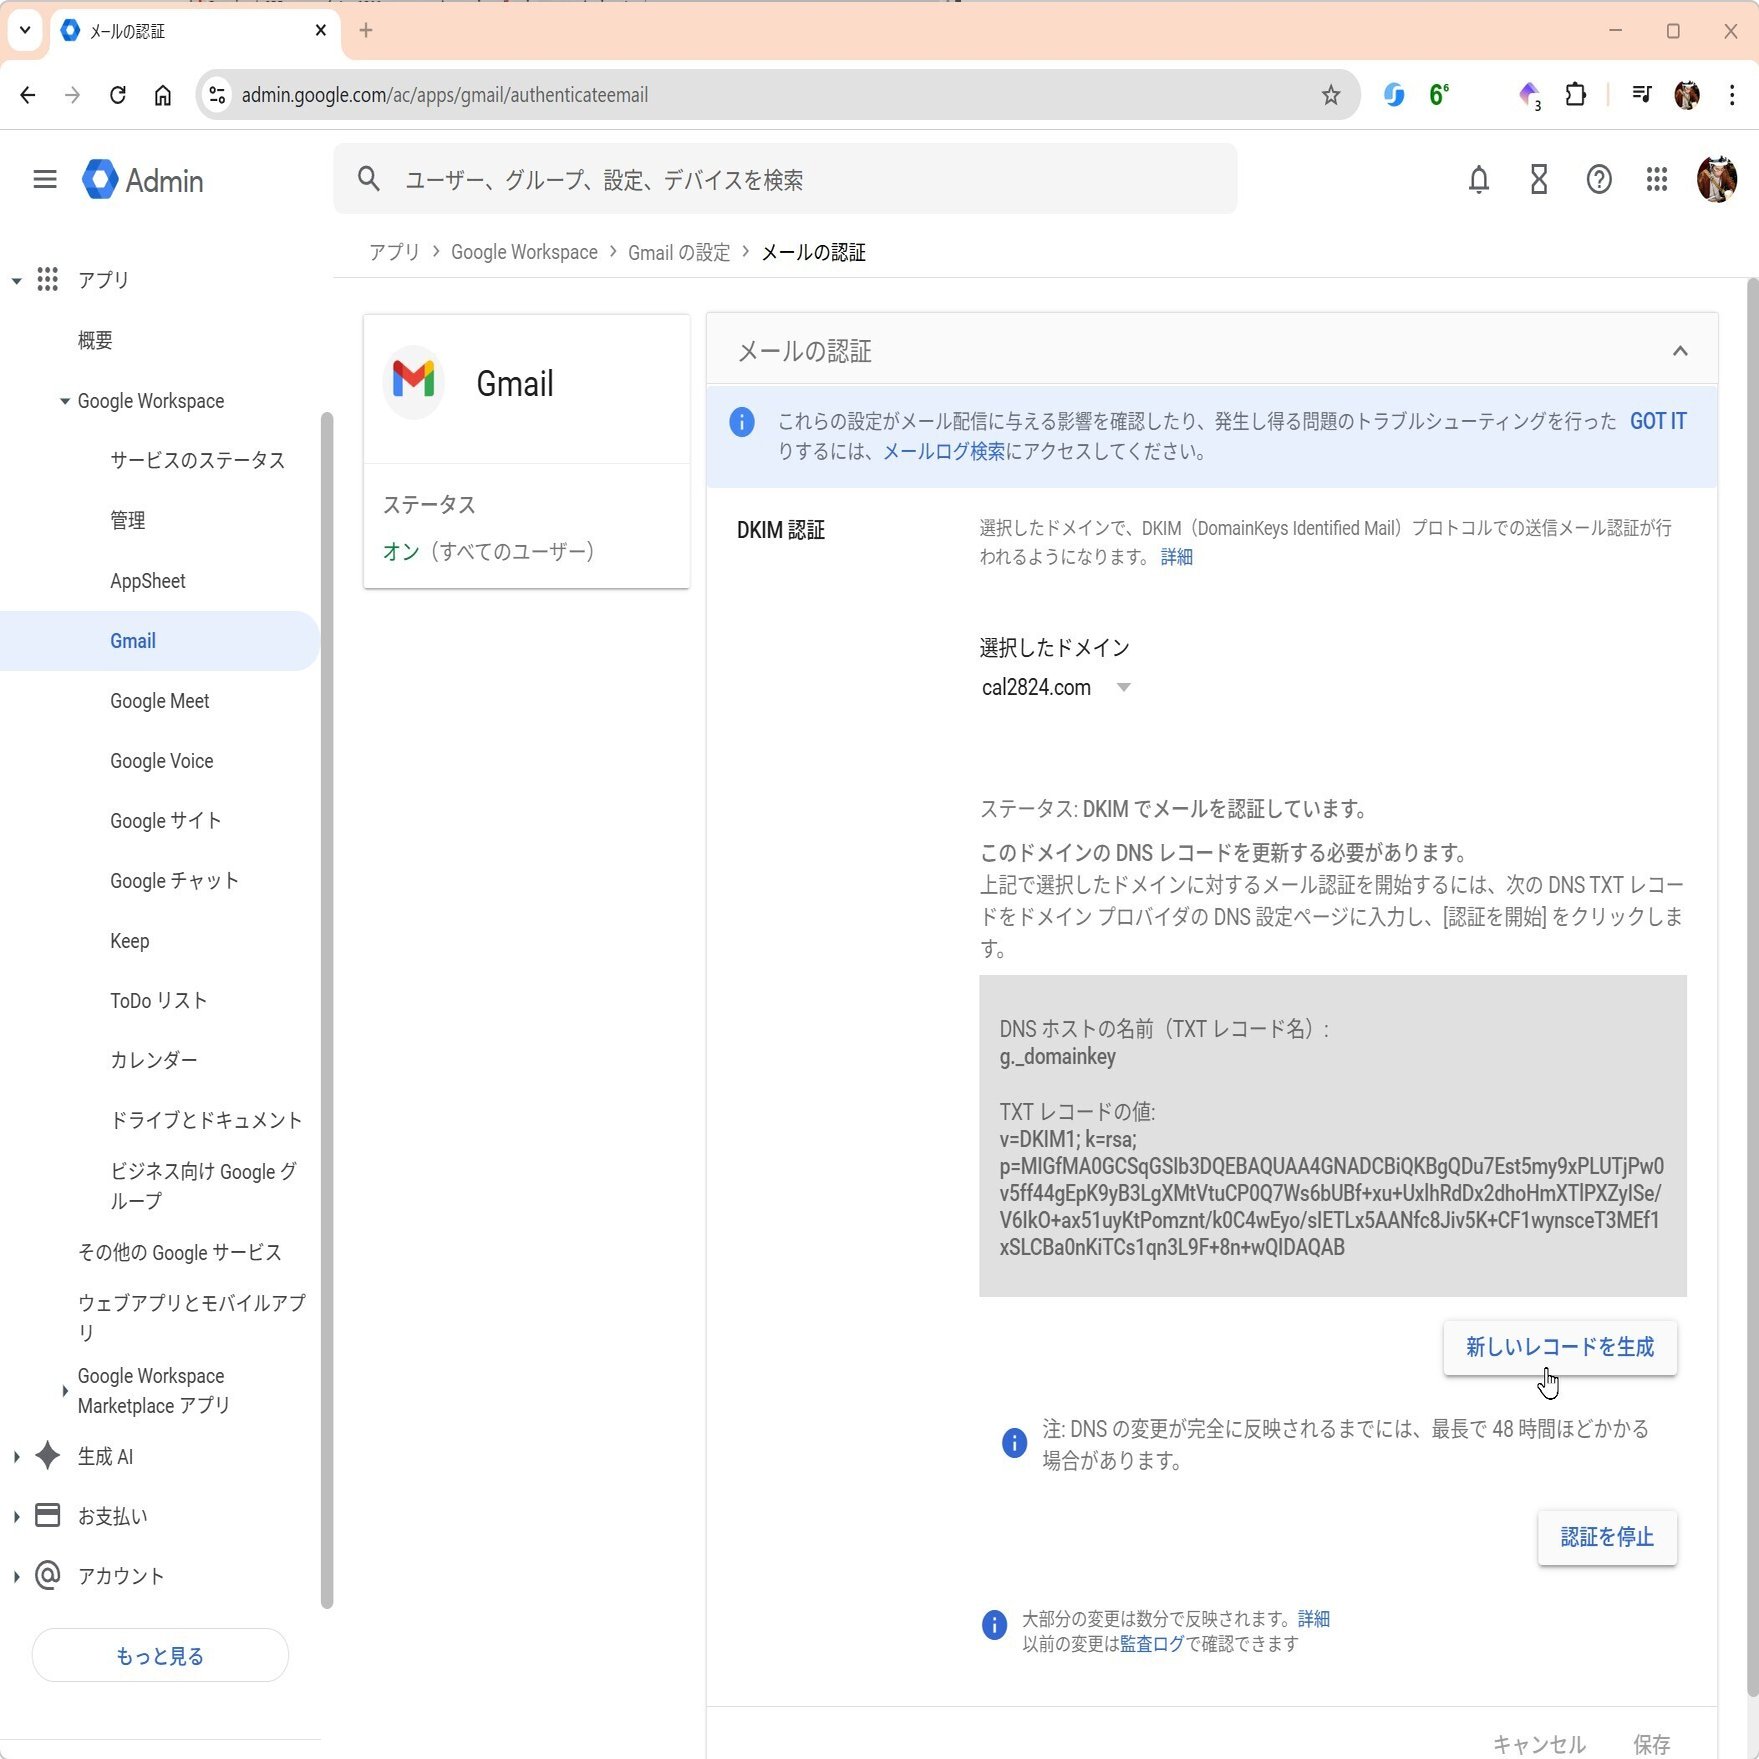Open the main navigation hamburger menu
This screenshot has height=1759, width=1759.
pyautogui.click(x=44, y=179)
